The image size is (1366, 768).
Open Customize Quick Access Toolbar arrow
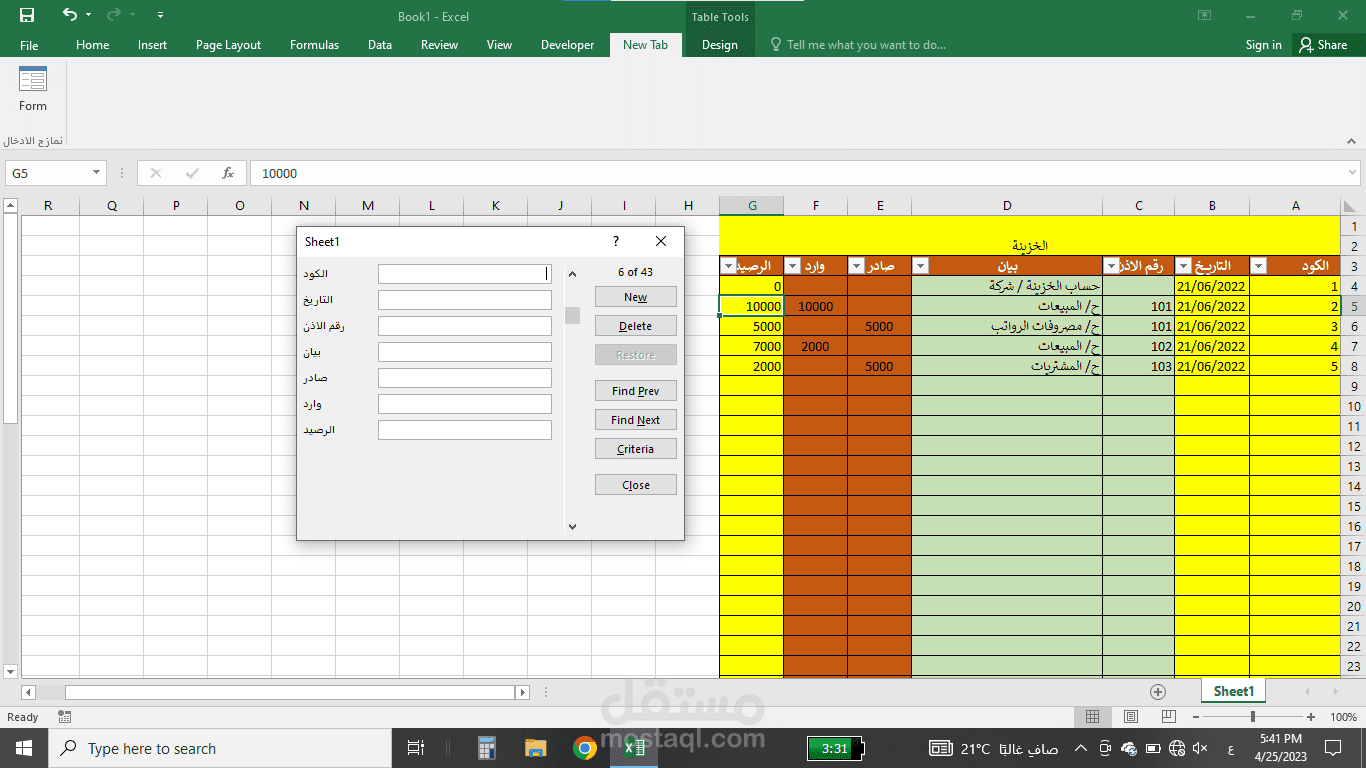pos(161,16)
